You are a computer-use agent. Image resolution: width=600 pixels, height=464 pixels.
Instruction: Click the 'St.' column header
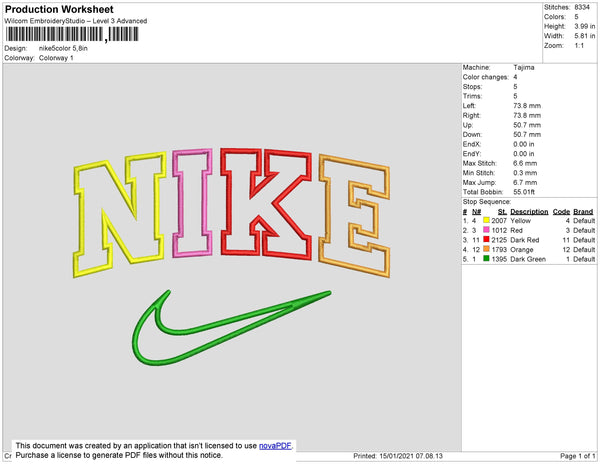tap(502, 212)
